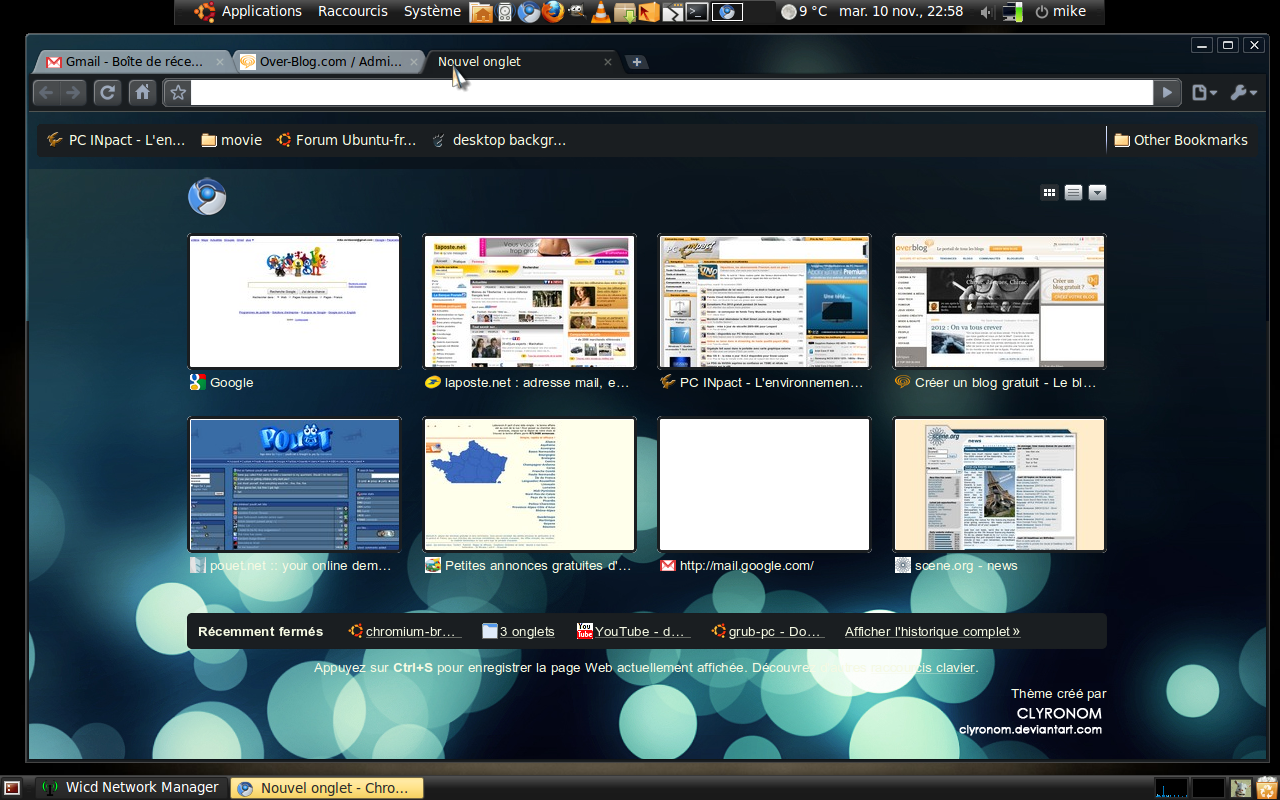Screen dimensions: 1280x800
Task: Open the clock showing mar. 10 nov.
Action: [x=901, y=11]
